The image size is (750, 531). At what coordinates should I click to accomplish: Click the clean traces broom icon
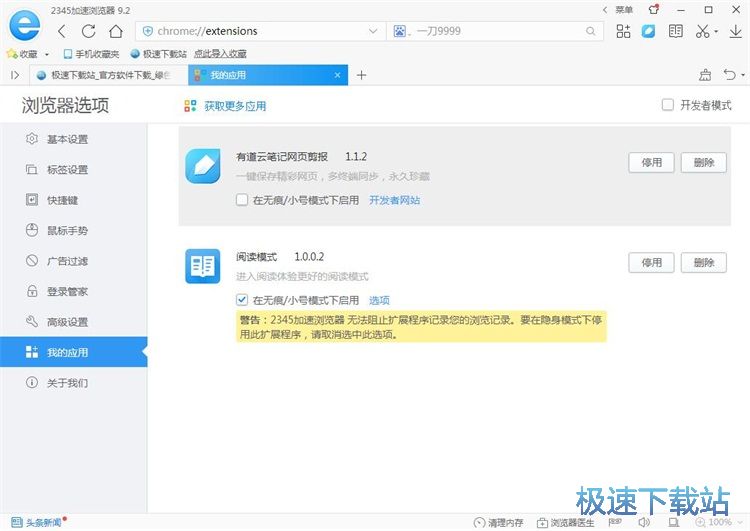pyautogui.click(x=705, y=75)
